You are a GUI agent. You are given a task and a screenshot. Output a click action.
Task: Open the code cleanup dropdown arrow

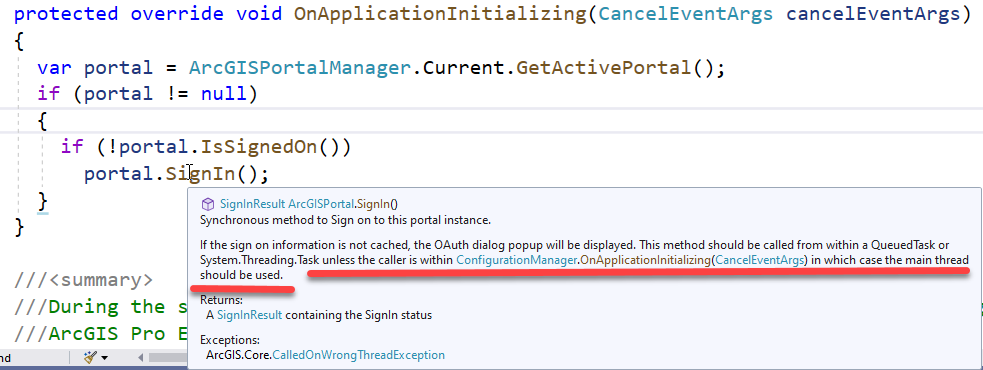[104, 358]
